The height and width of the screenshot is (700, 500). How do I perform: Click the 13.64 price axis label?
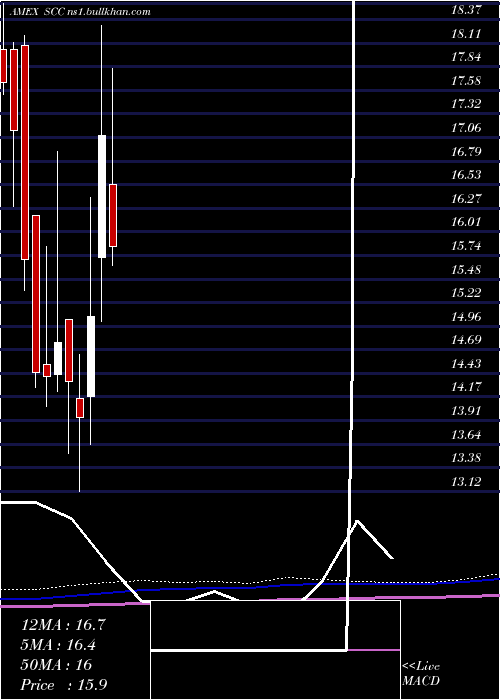click(x=466, y=434)
